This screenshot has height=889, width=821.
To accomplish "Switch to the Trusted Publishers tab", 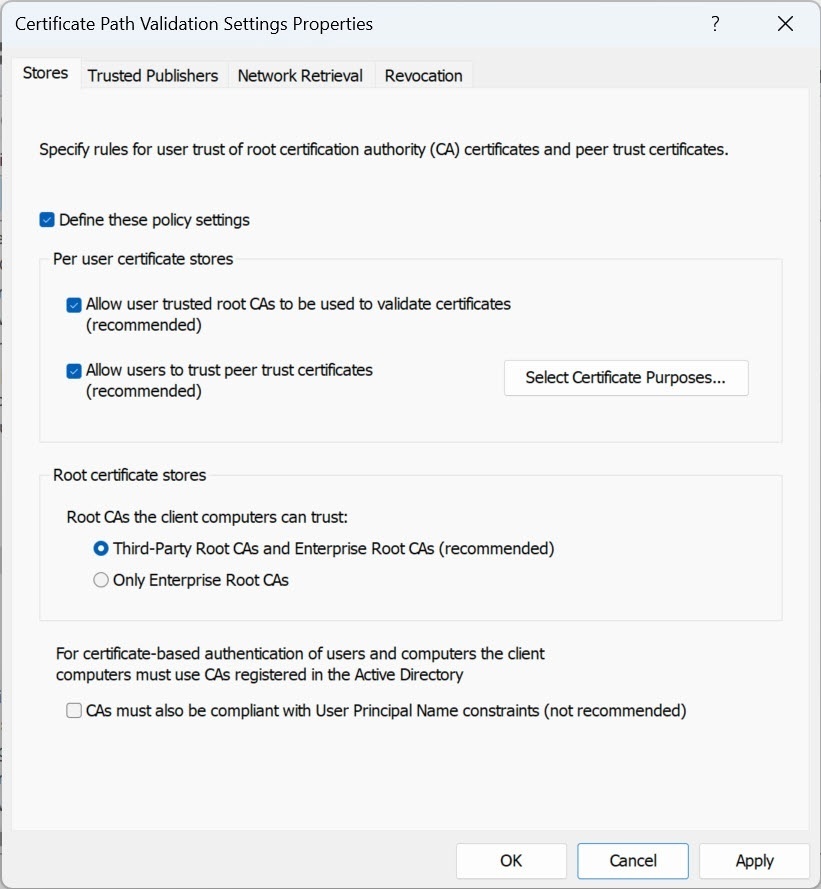I will click(152, 76).
